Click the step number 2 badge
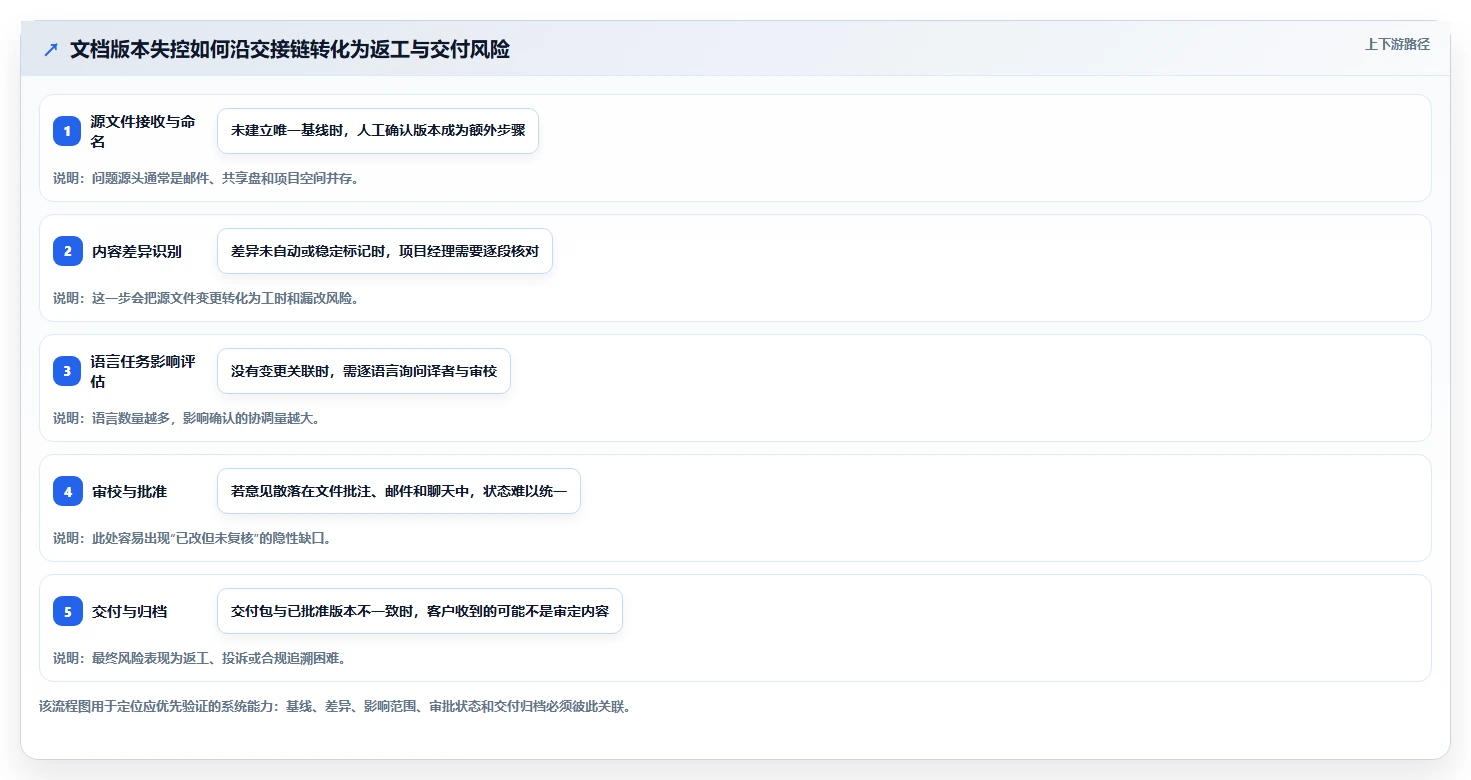 (x=67, y=251)
